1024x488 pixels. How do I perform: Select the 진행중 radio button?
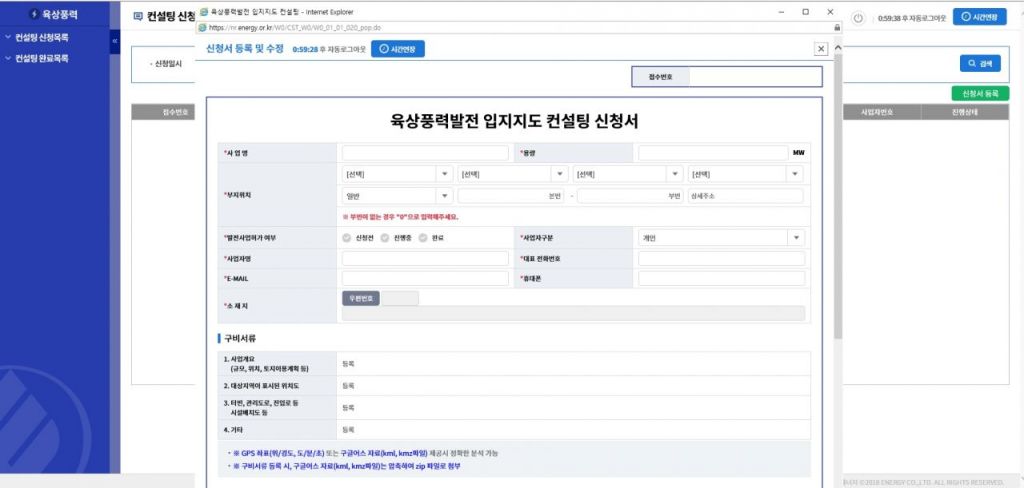385,238
